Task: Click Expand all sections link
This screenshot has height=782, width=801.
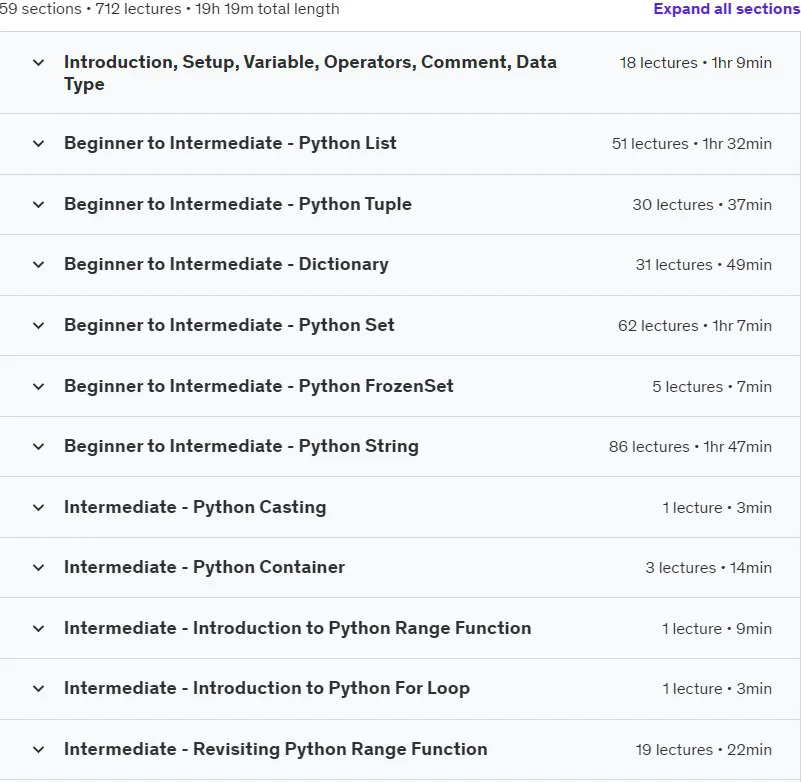Action: (726, 9)
